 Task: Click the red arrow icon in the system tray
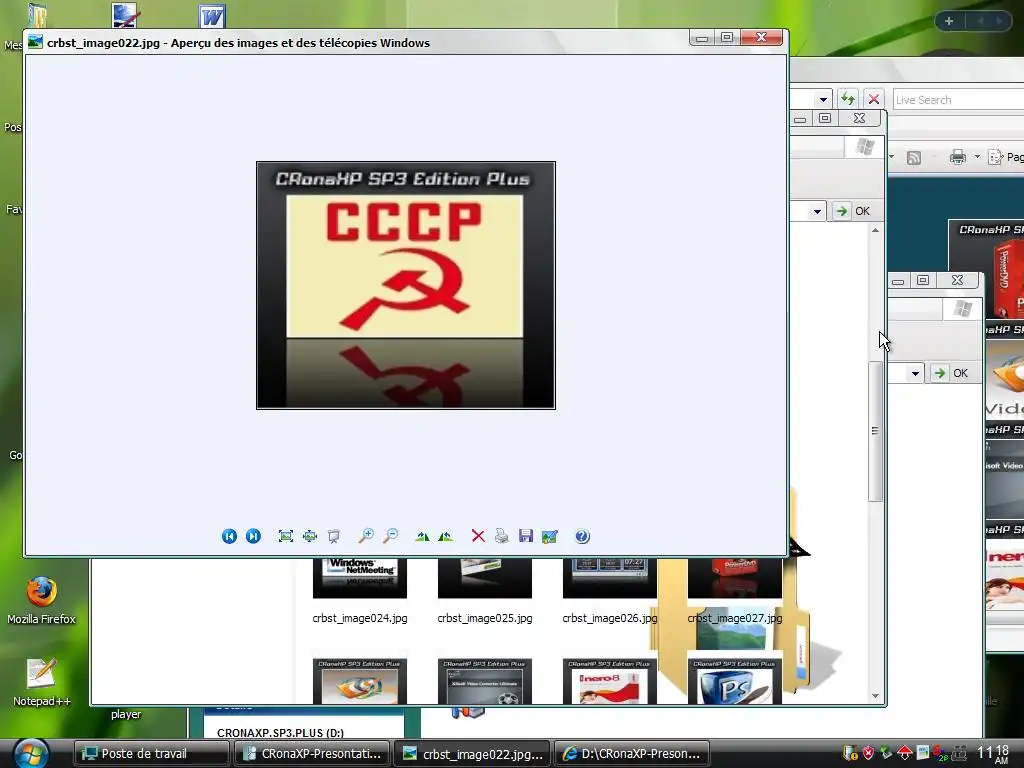904,753
